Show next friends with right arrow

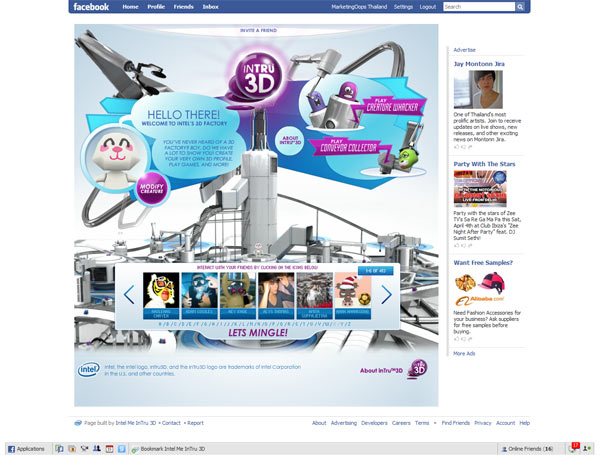(x=386, y=295)
